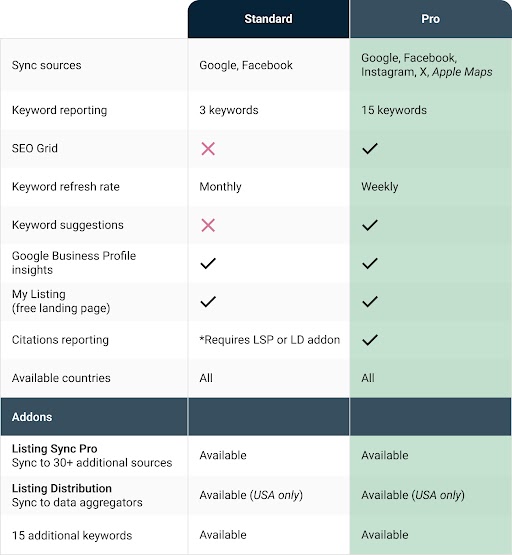Click the Pro checkmark for Google Business Profile insights
This screenshot has width=512, height=555.
370,263
